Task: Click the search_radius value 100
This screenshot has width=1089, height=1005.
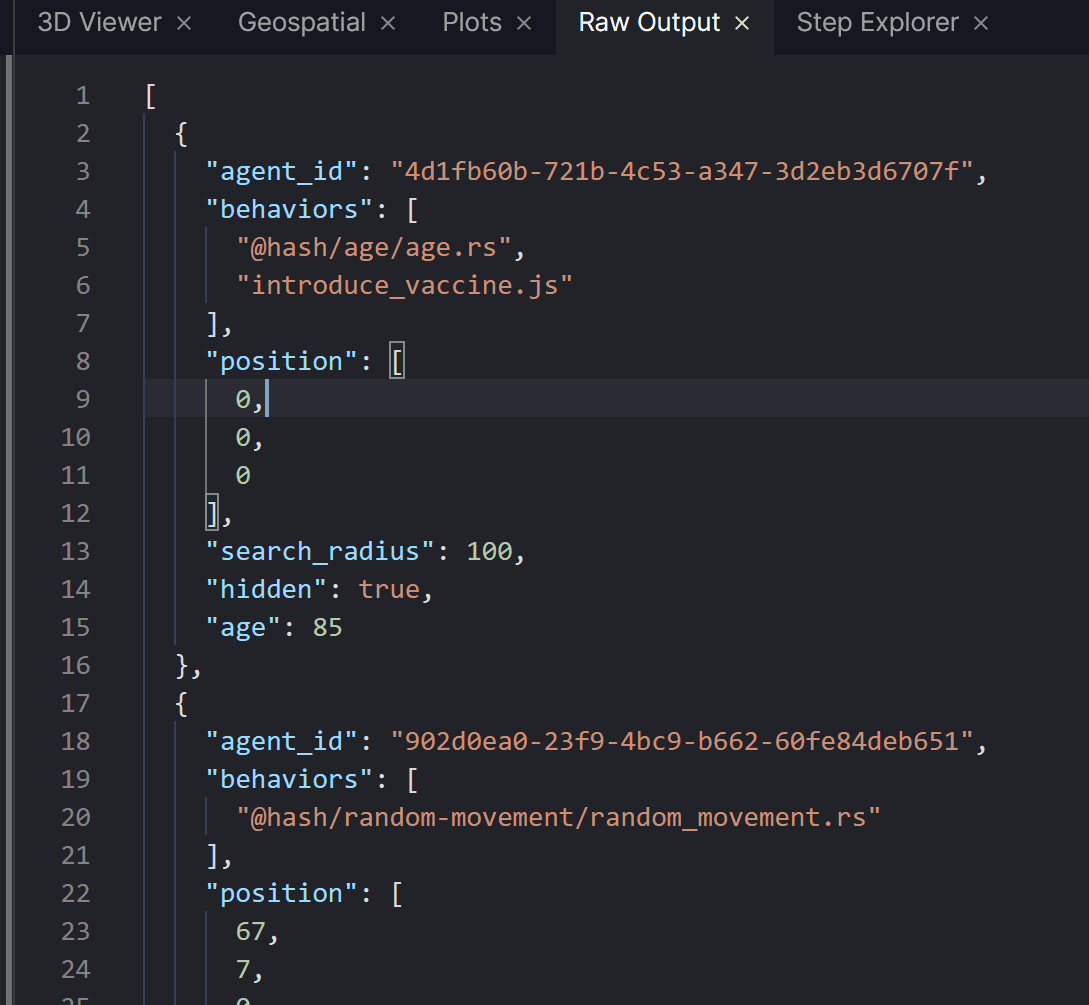Action: tap(489, 551)
